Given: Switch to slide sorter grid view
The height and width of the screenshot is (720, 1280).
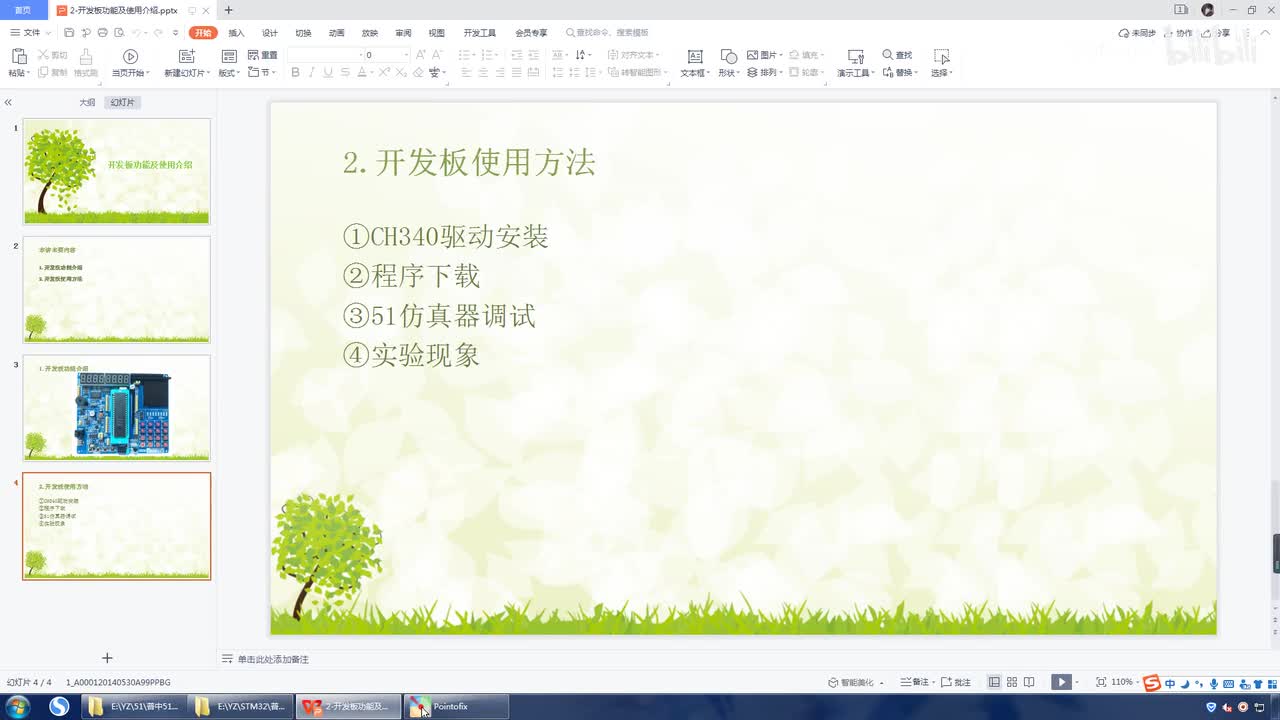Looking at the screenshot, I should 1012,682.
